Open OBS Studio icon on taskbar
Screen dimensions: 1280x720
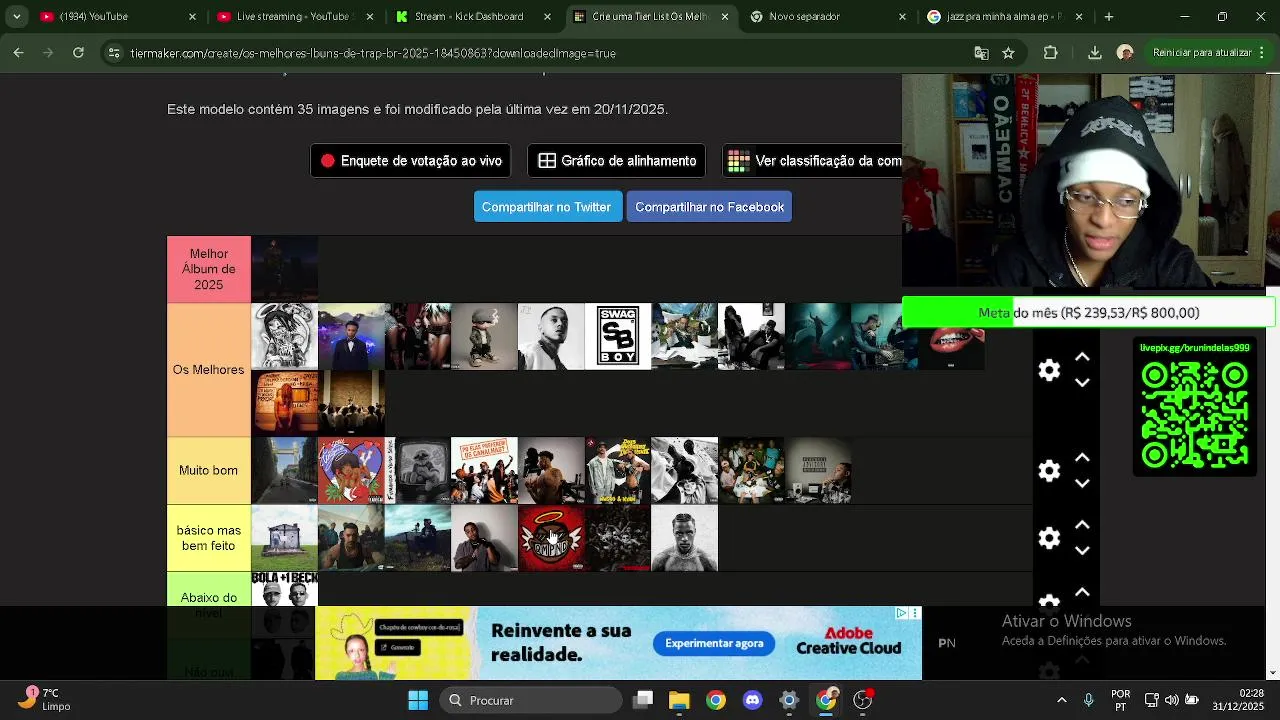pos(863,700)
